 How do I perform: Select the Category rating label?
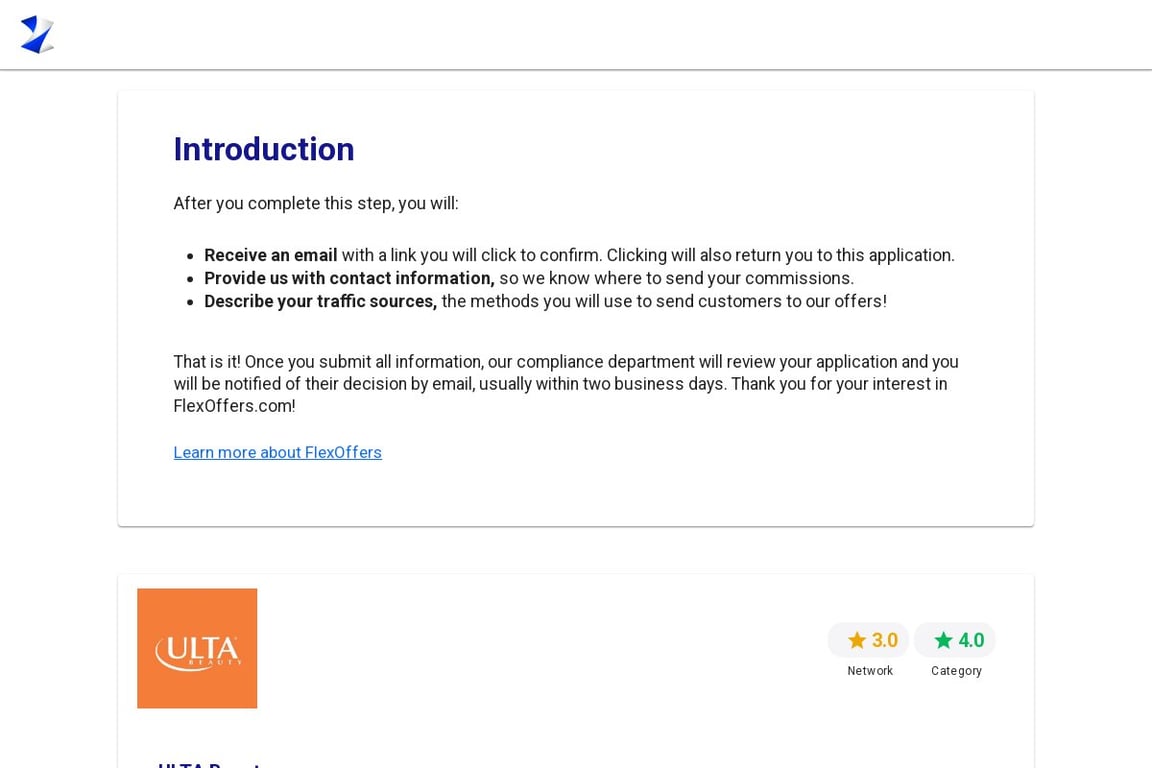pos(955,671)
